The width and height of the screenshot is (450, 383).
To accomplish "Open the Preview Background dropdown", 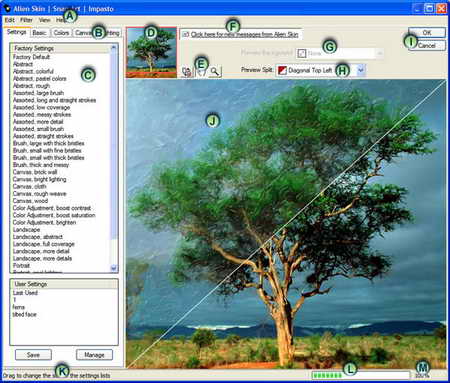I will pyautogui.click(x=379, y=53).
